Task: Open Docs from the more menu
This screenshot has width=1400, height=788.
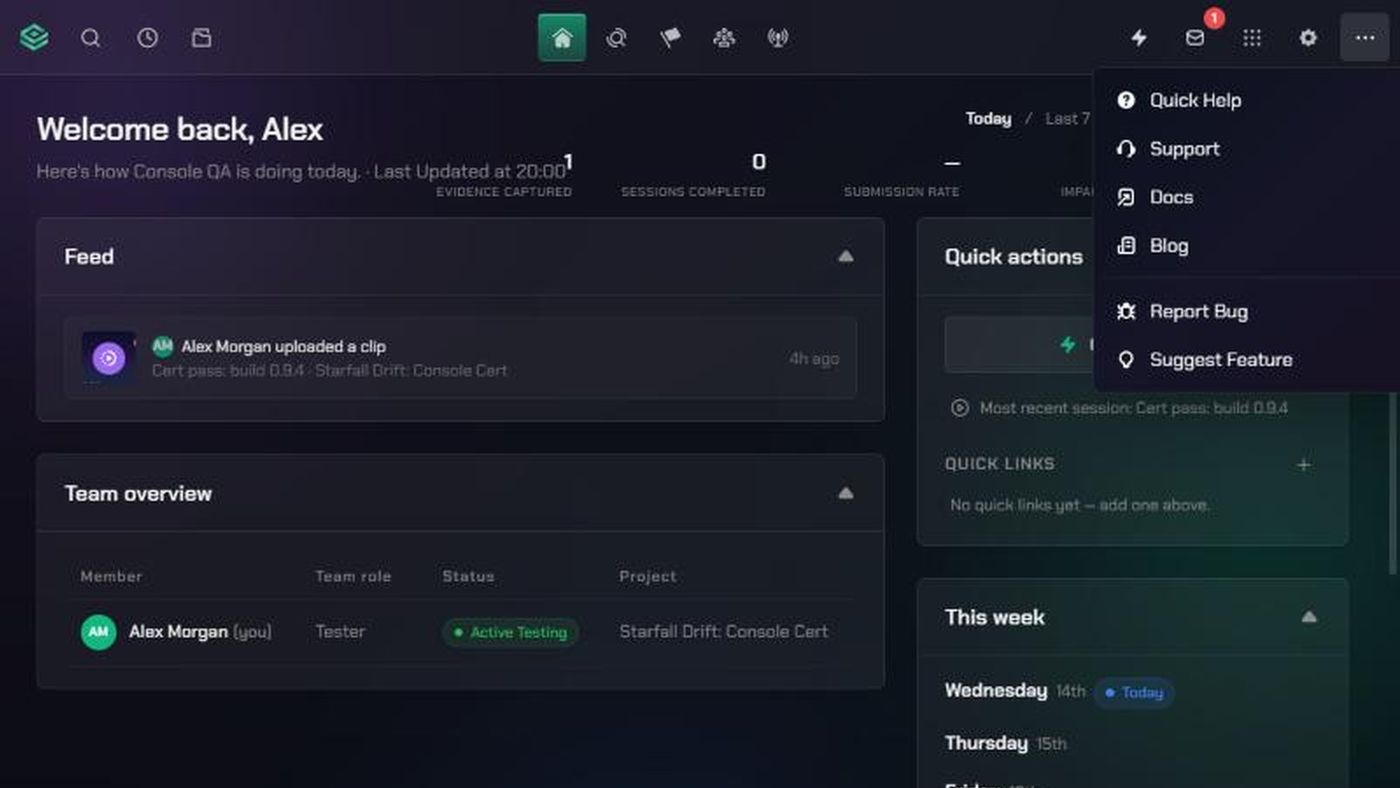Action: click(1246, 197)
